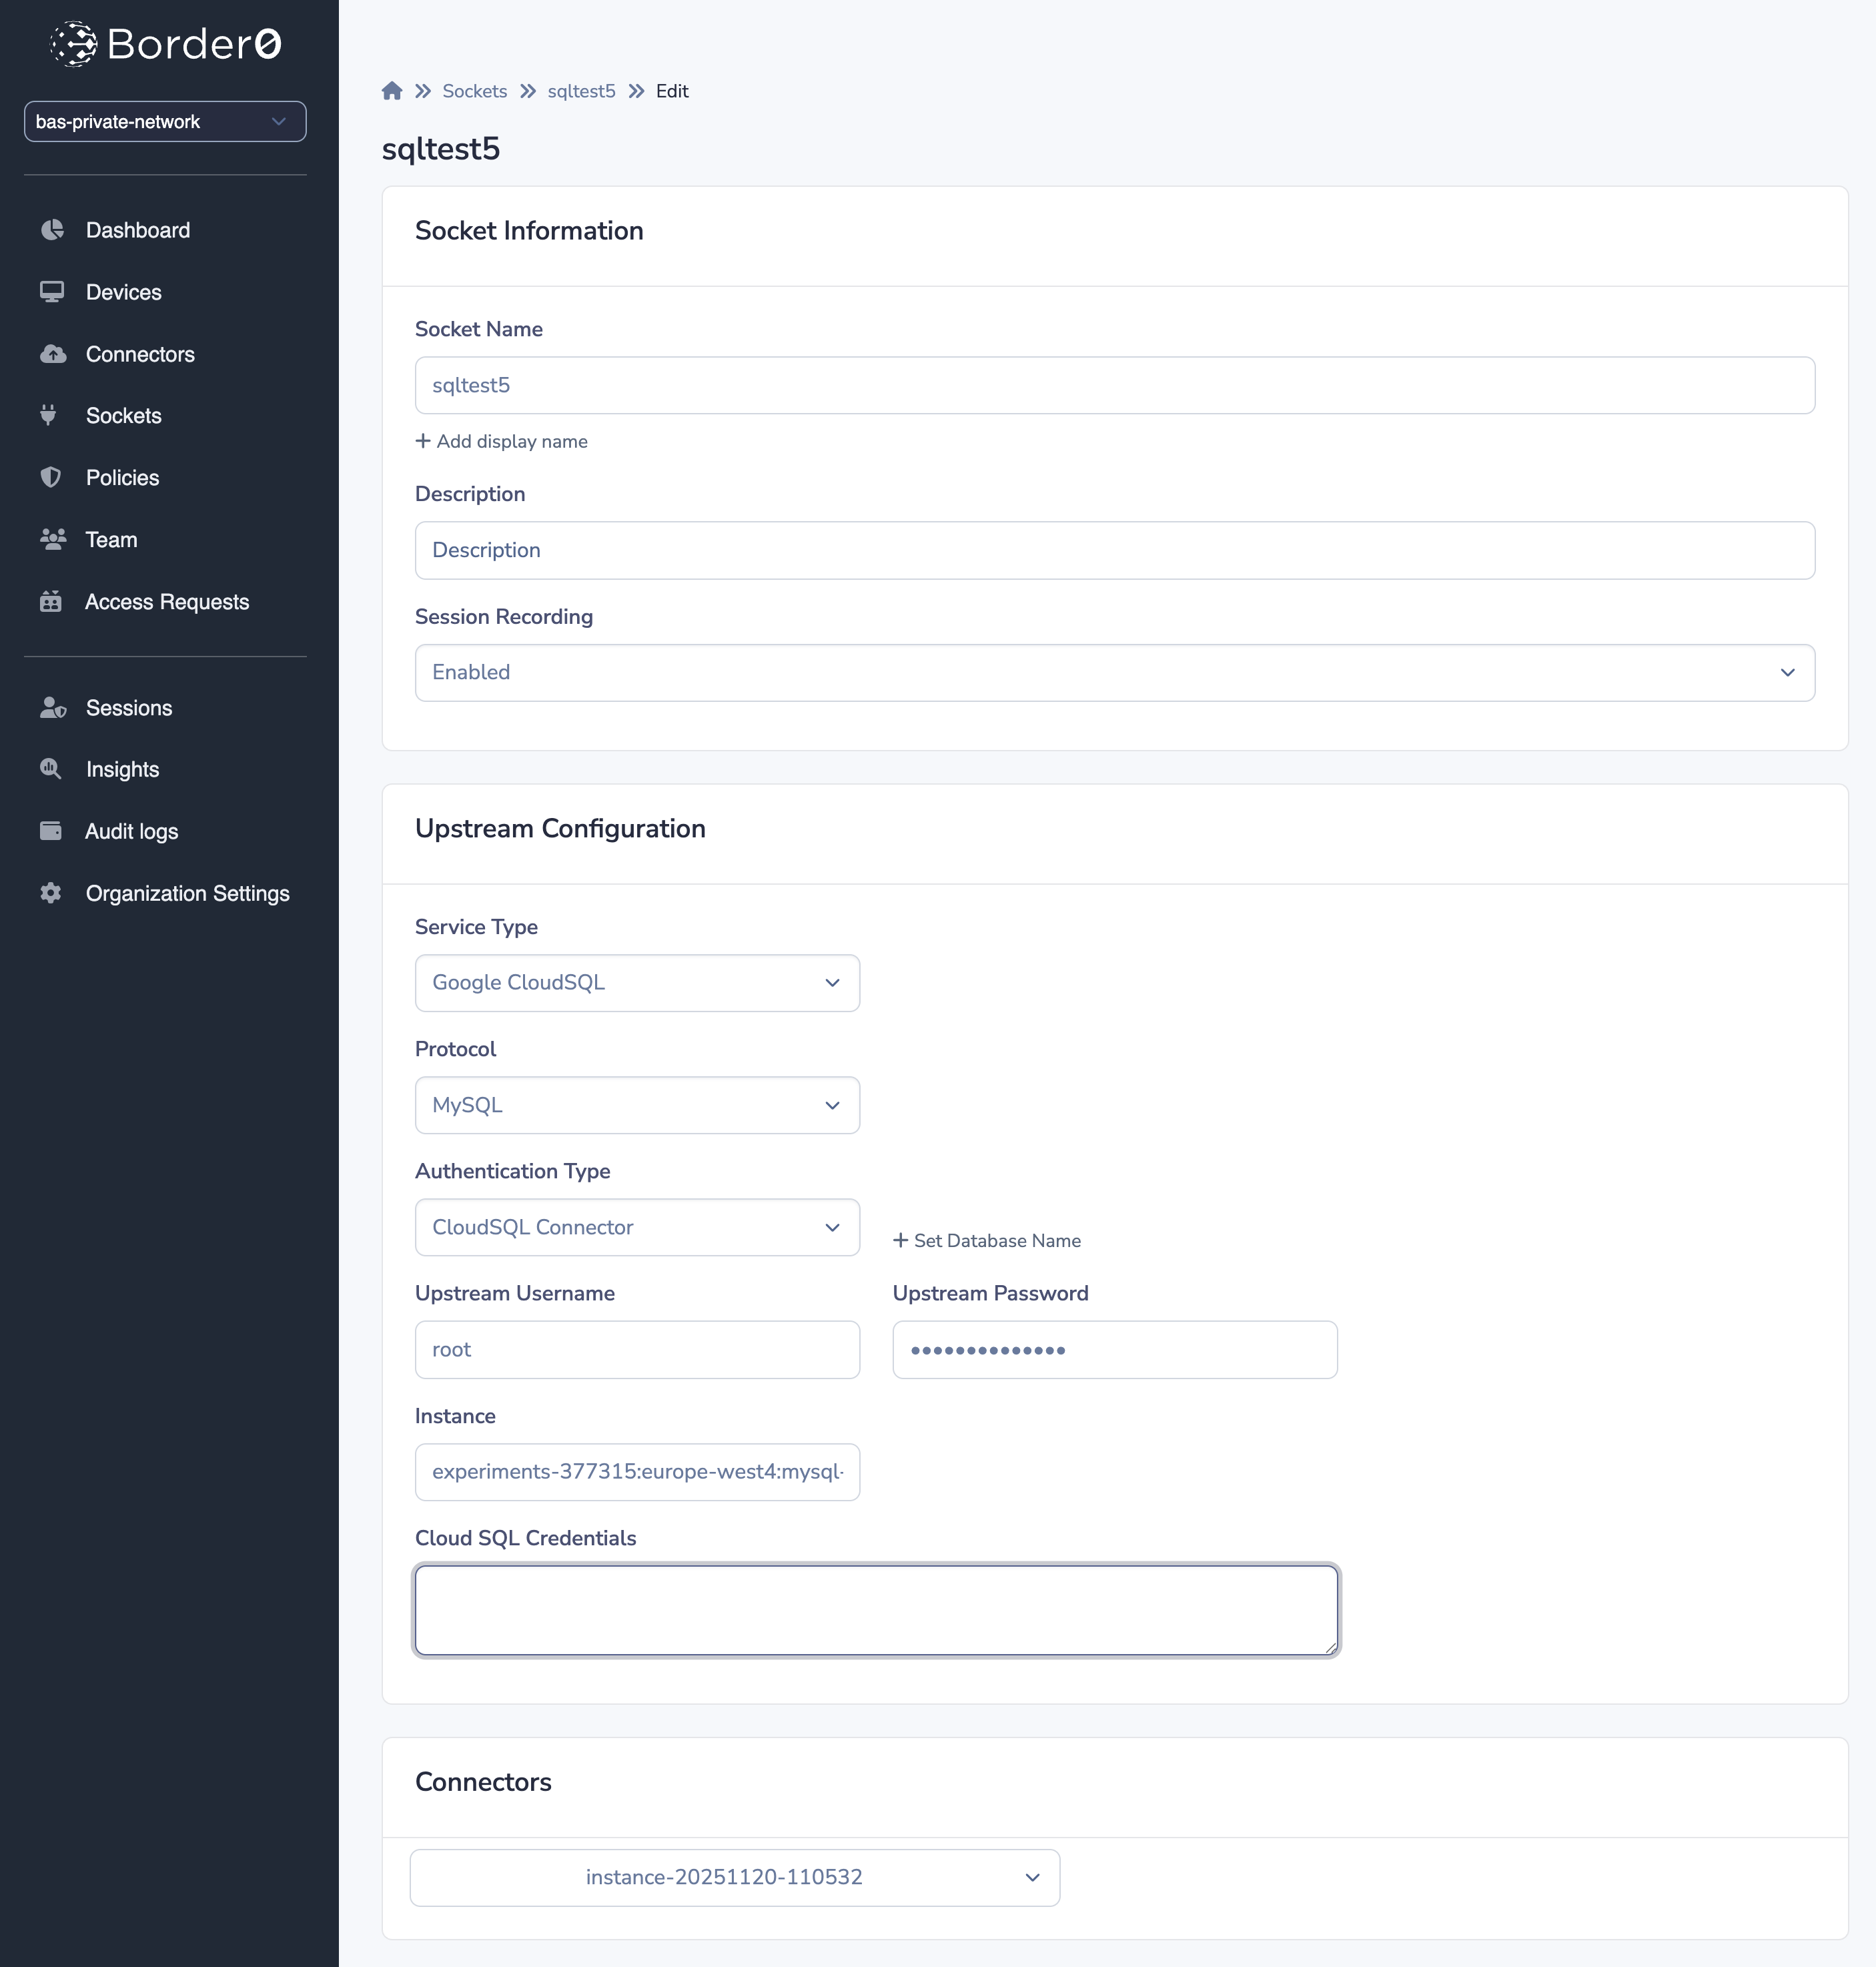Change the Protocol MySQL dropdown
The image size is (1876, 1967).
coord(637,1105)
